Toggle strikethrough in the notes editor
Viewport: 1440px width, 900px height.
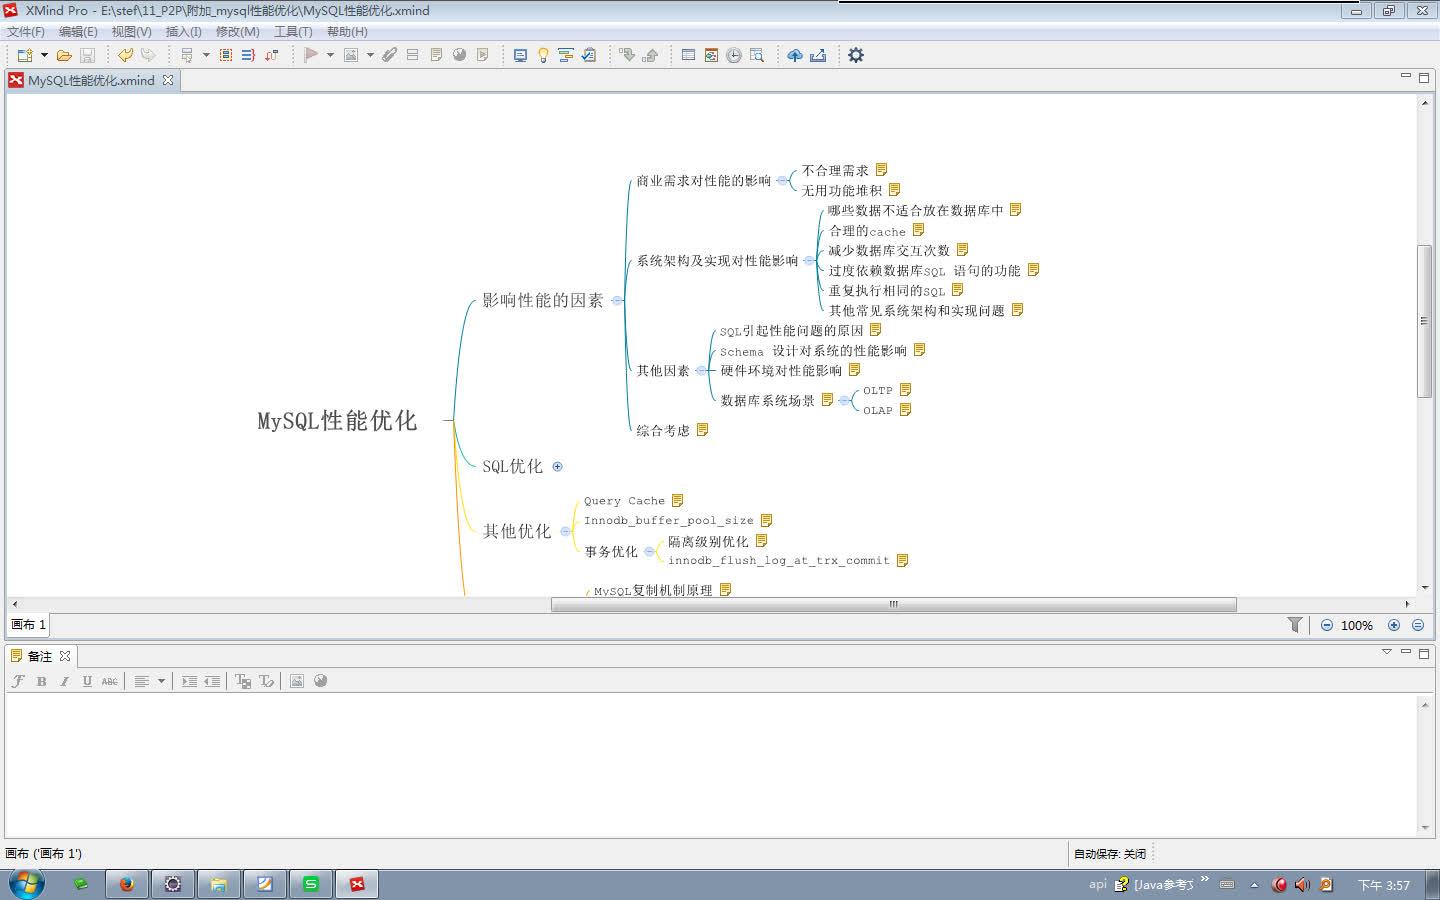[110, 681]
